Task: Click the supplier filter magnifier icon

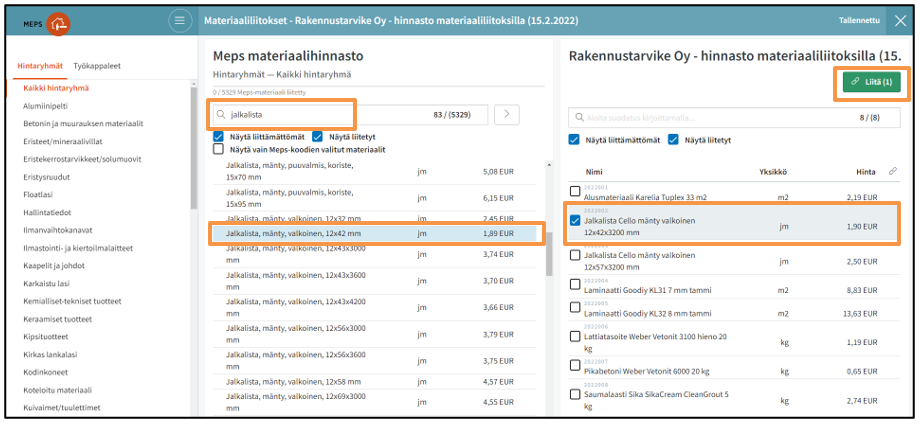Action: 580,118
